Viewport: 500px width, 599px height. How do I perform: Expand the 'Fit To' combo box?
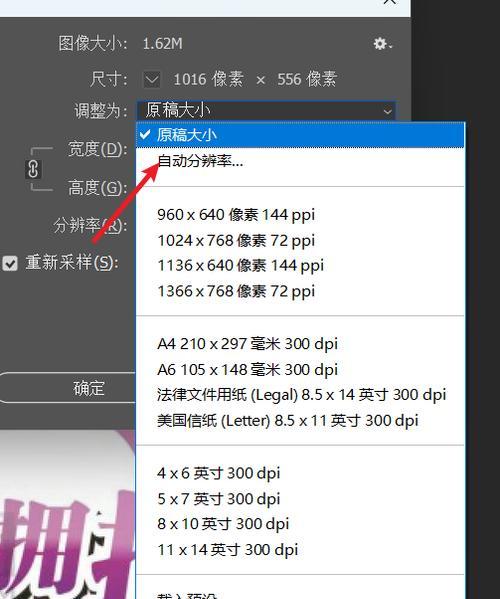point(266,111)
